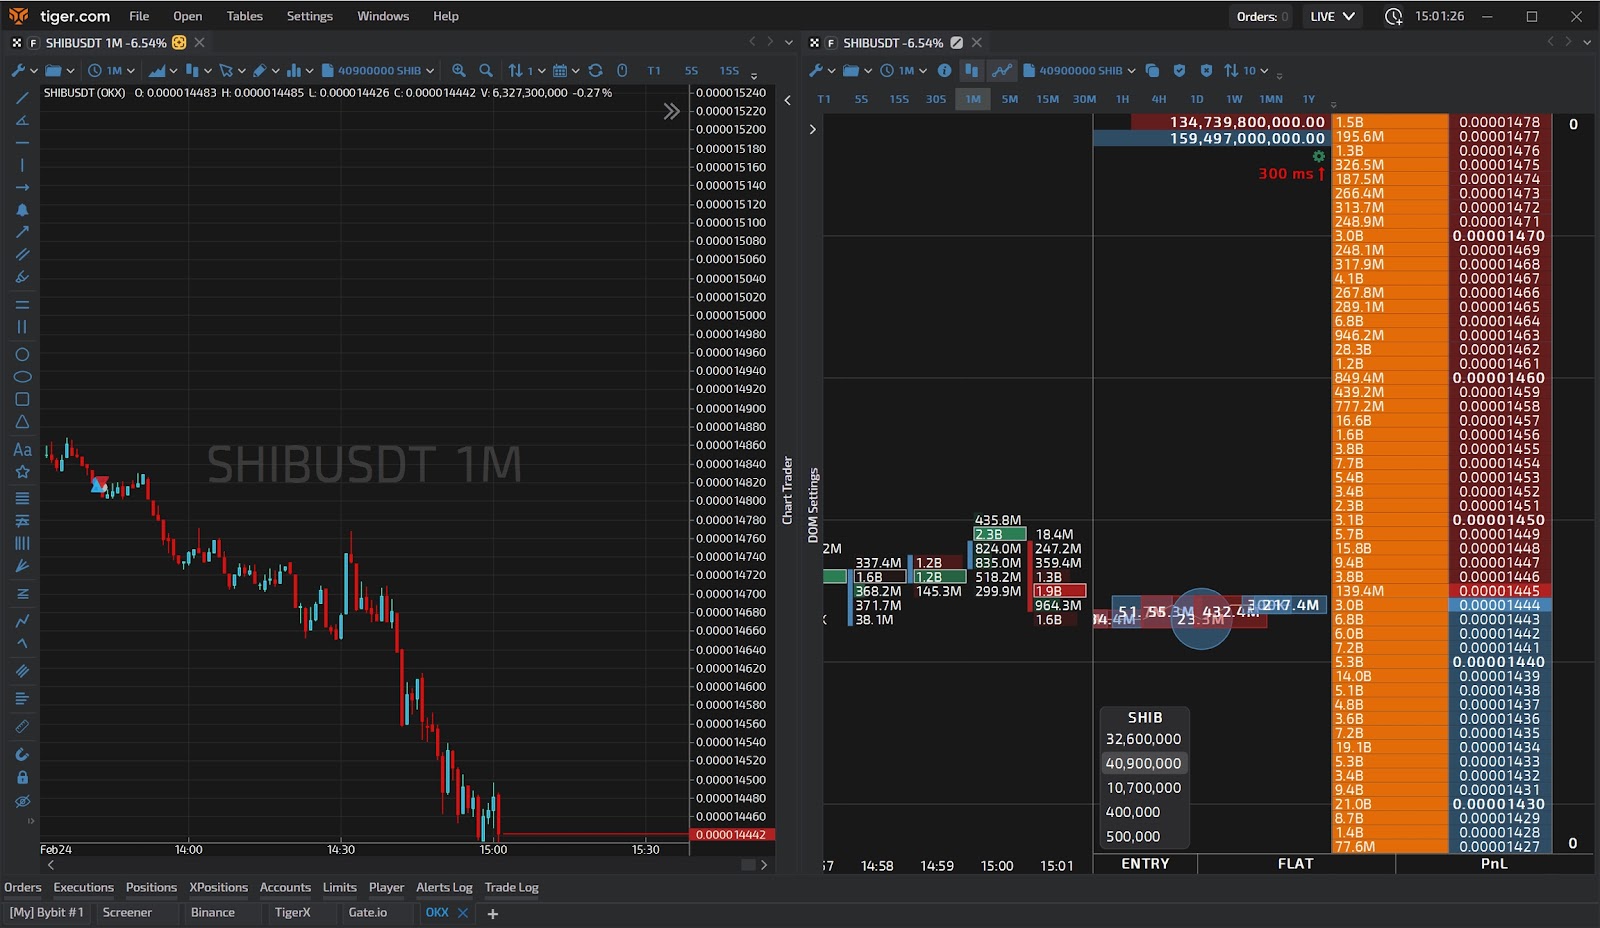The height and width of the screenshot is (928, 1600).
Task: Select the horizontal line drawing tool
Action: click(22, 143)
